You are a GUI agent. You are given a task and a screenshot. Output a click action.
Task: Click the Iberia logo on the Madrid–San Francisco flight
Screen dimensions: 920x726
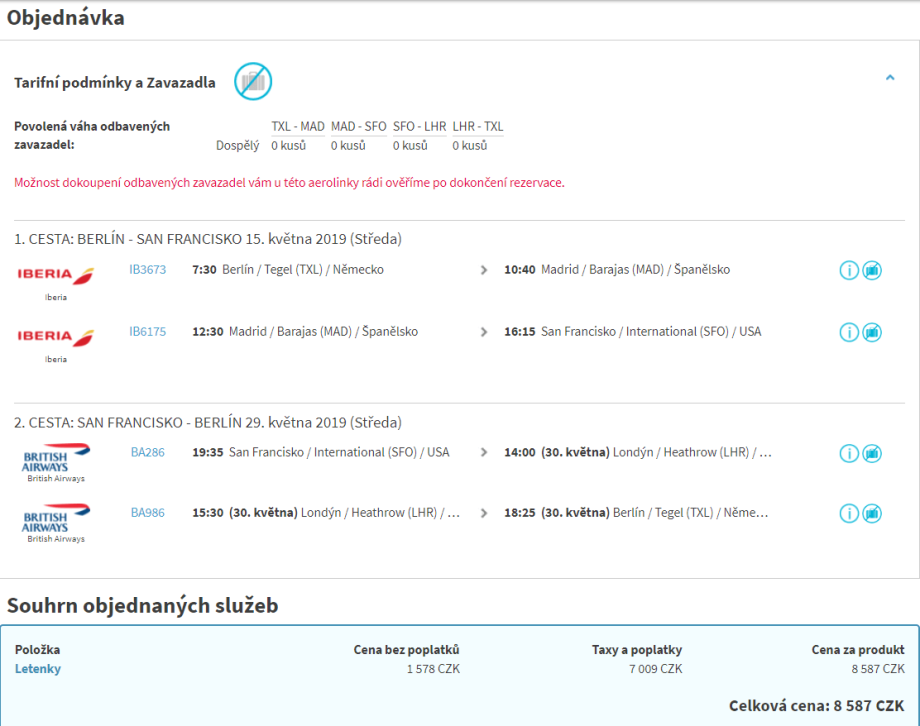click(56, 336)
